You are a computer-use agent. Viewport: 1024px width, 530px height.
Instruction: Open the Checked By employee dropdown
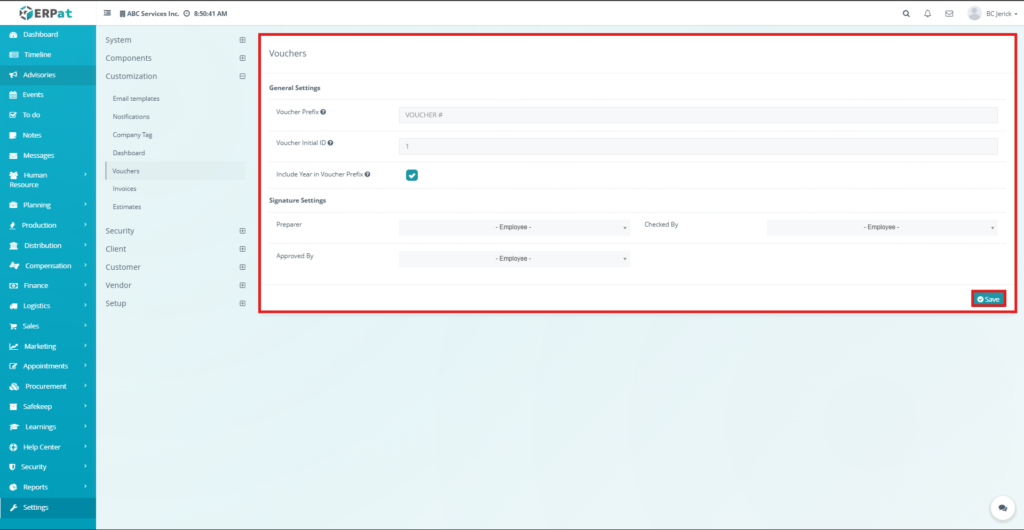(882, 228)
